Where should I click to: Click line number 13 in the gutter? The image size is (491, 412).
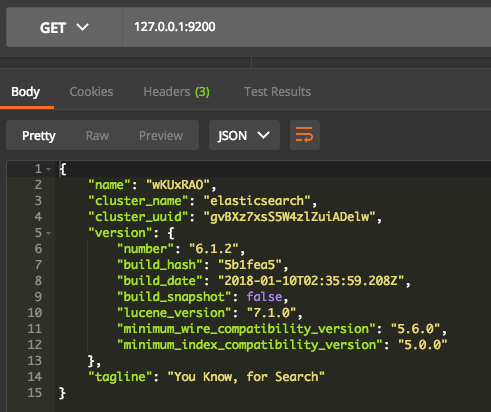click(35, 361)
